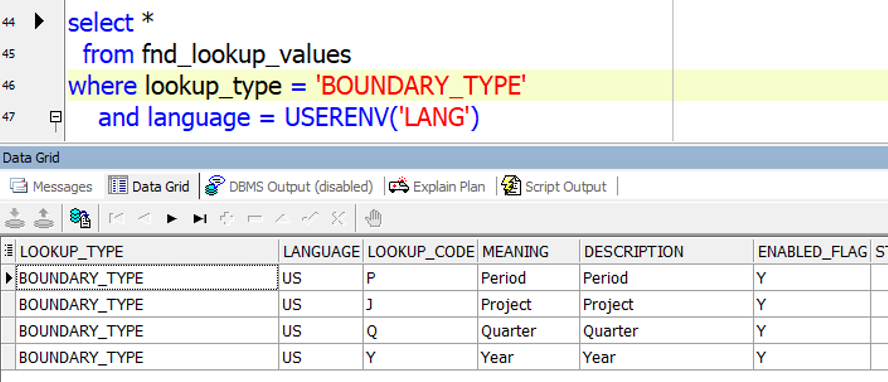Open the DBMS Output (disabled) tab
The height and width of the screenshot is (382, 888).
(289, 186)
